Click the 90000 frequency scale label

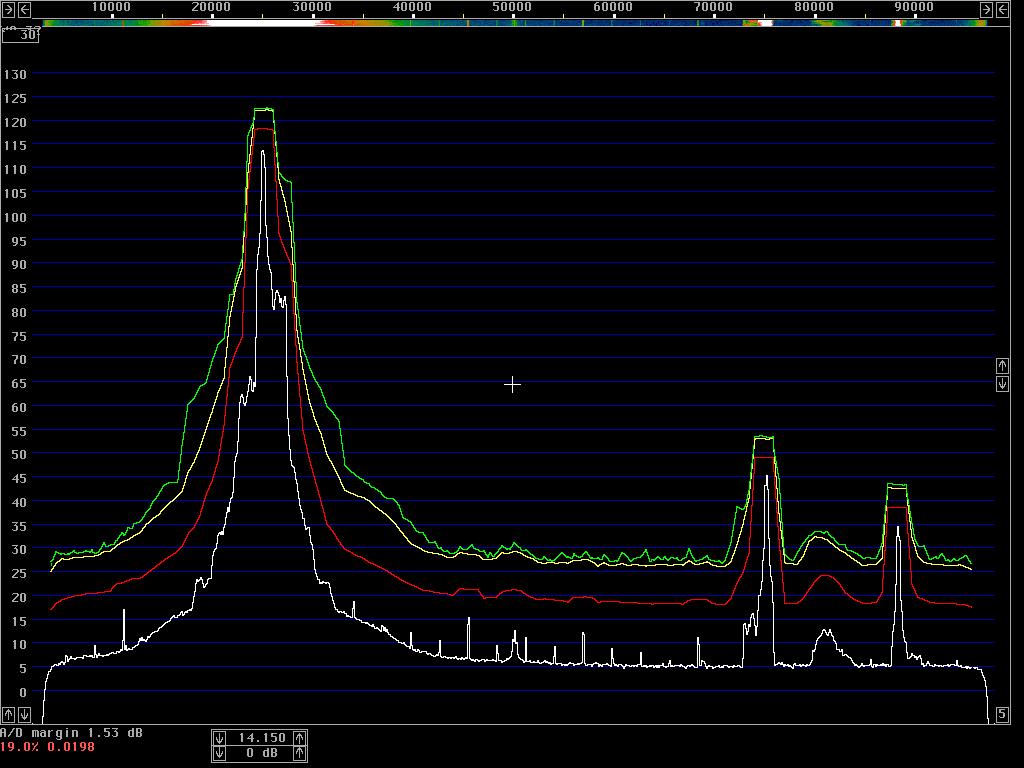914,7
